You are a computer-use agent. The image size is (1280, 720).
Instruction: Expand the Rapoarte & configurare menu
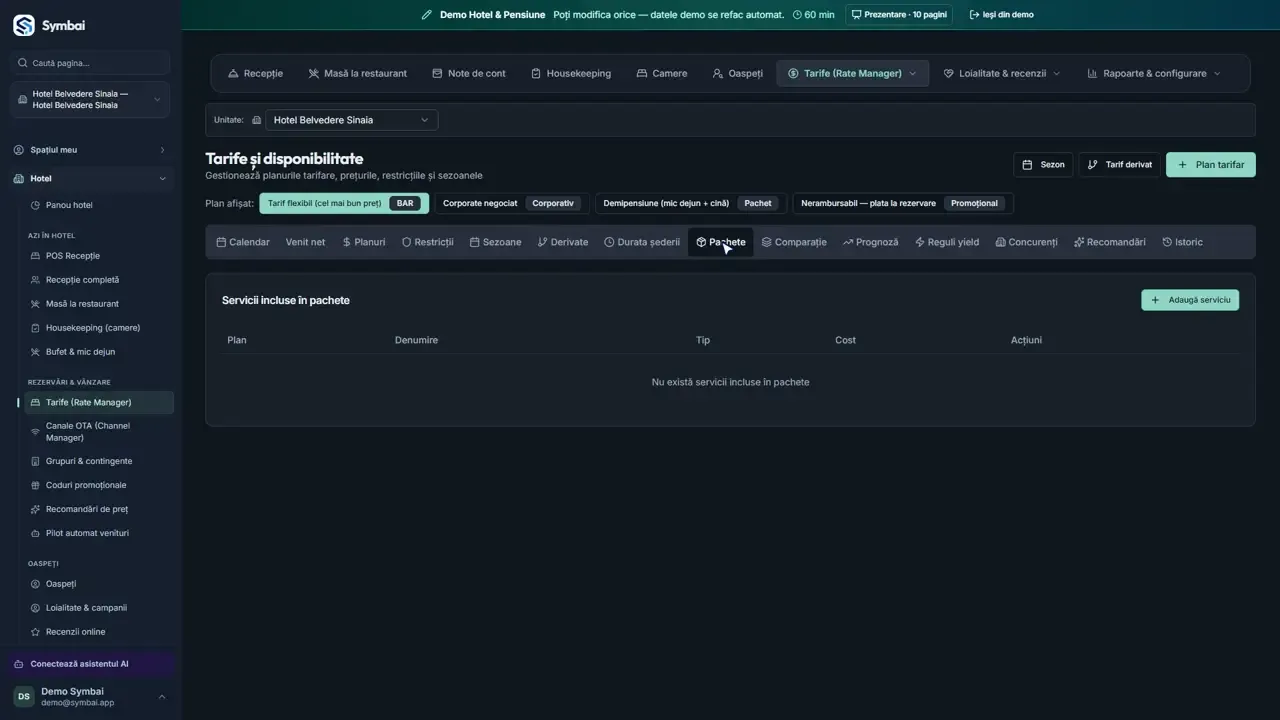(x=1154, y=73)
